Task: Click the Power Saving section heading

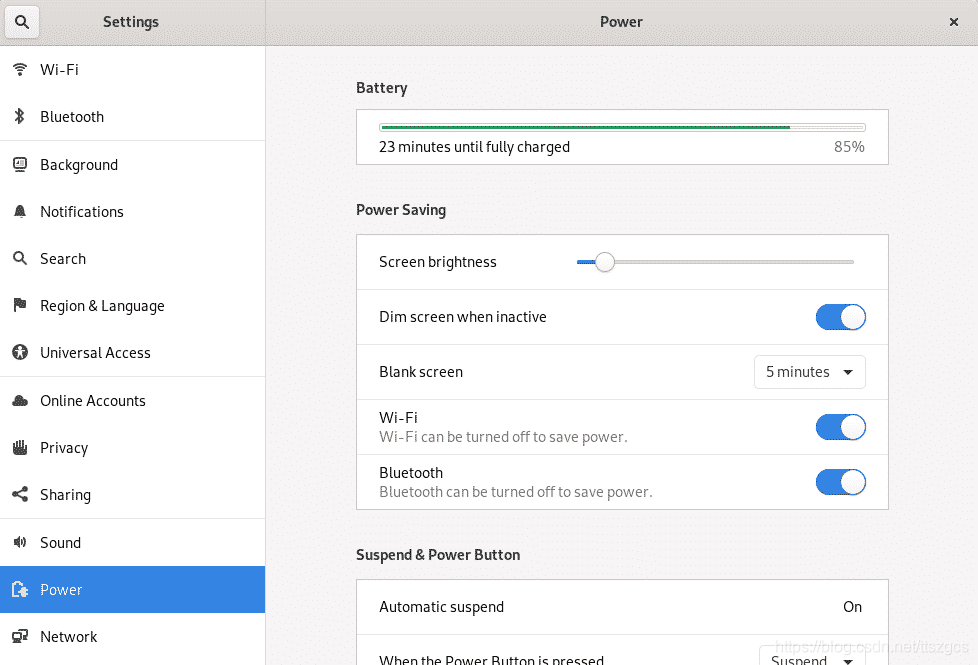Action: click(x=401, y=210)
